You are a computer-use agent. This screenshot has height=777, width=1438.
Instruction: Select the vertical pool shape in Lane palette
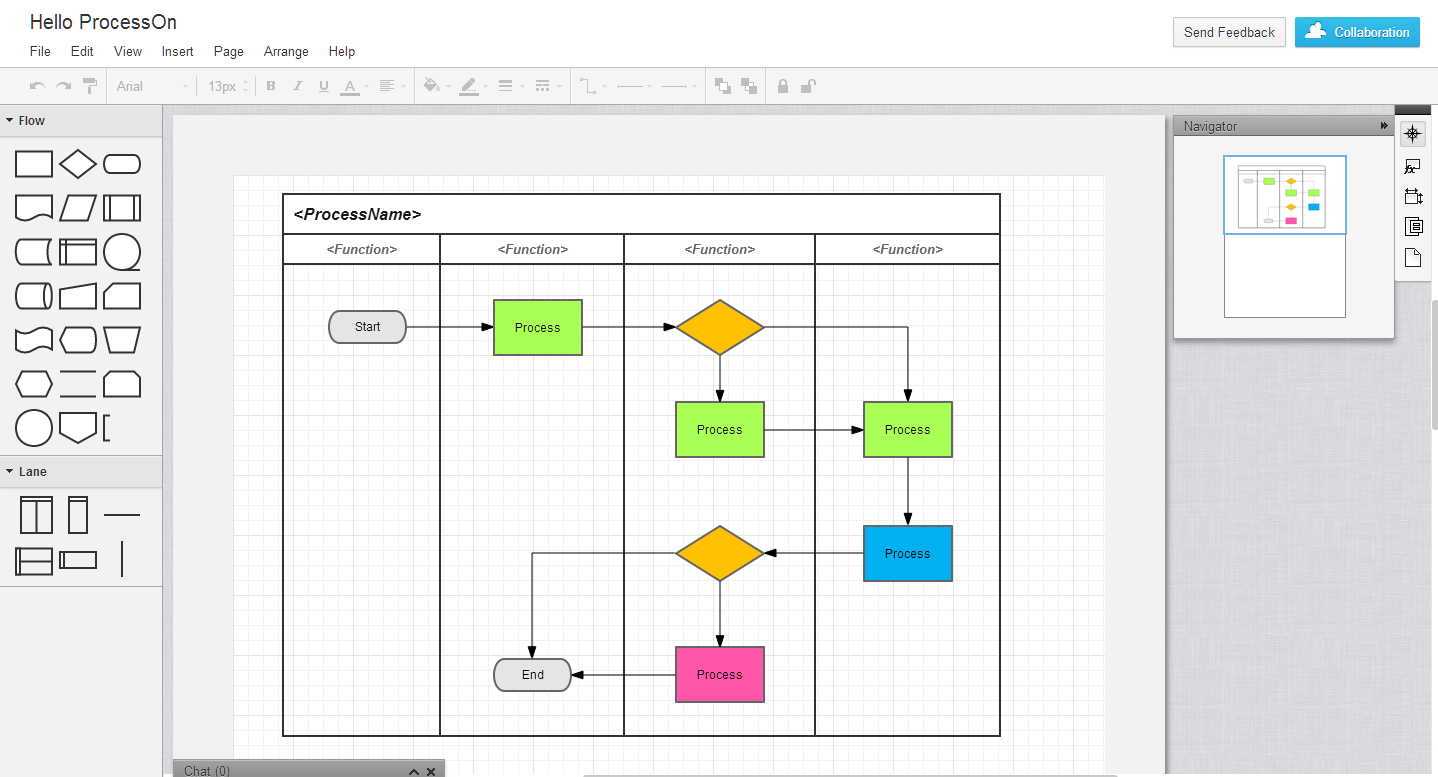click(36, 516)
